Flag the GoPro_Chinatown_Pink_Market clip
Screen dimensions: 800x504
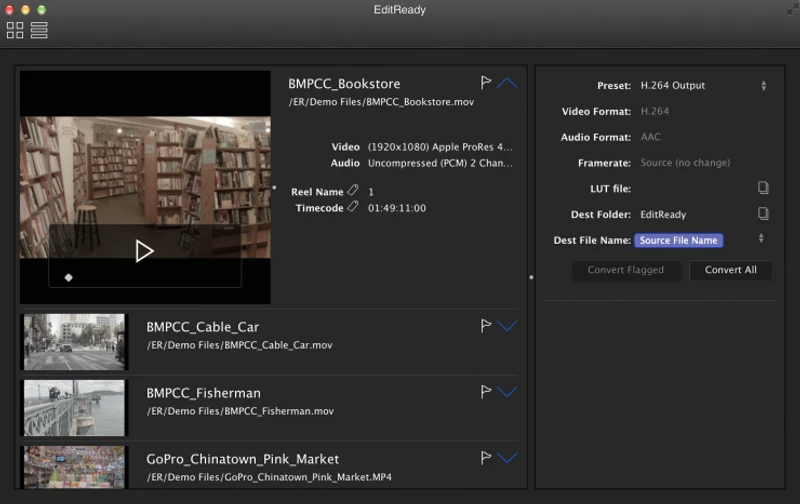point(486,458)
